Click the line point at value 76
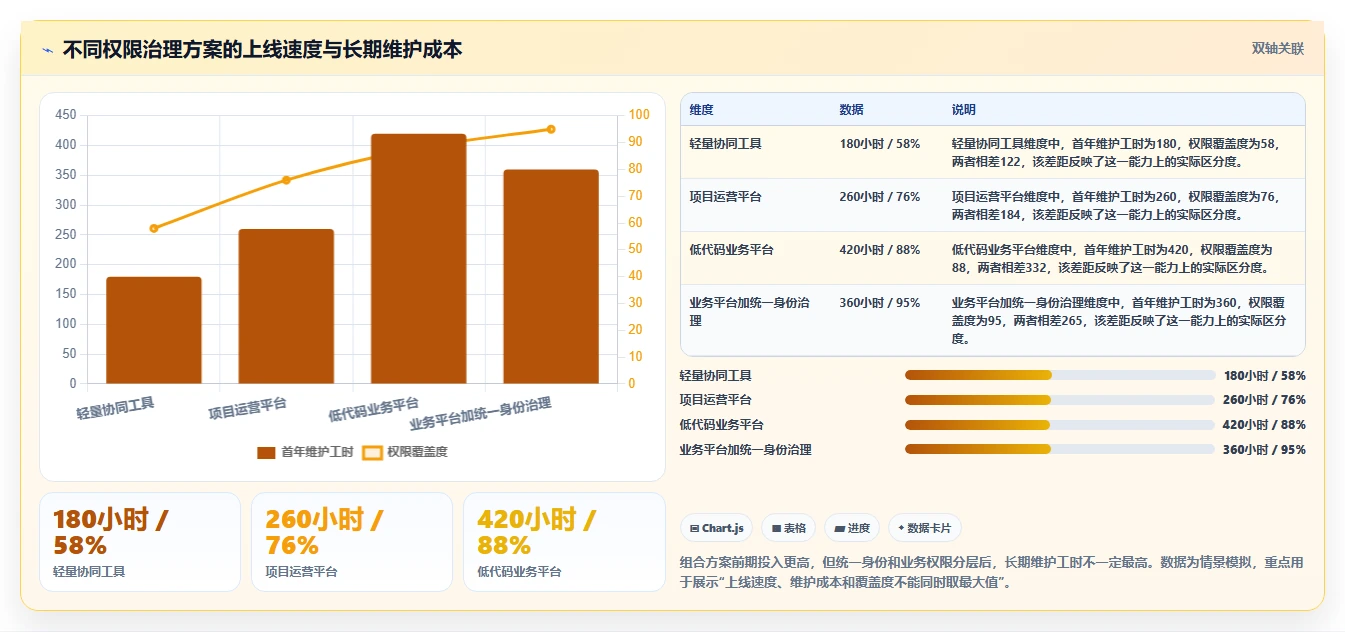The width and height of the screenshot is (1345, 632). [286, 180]
